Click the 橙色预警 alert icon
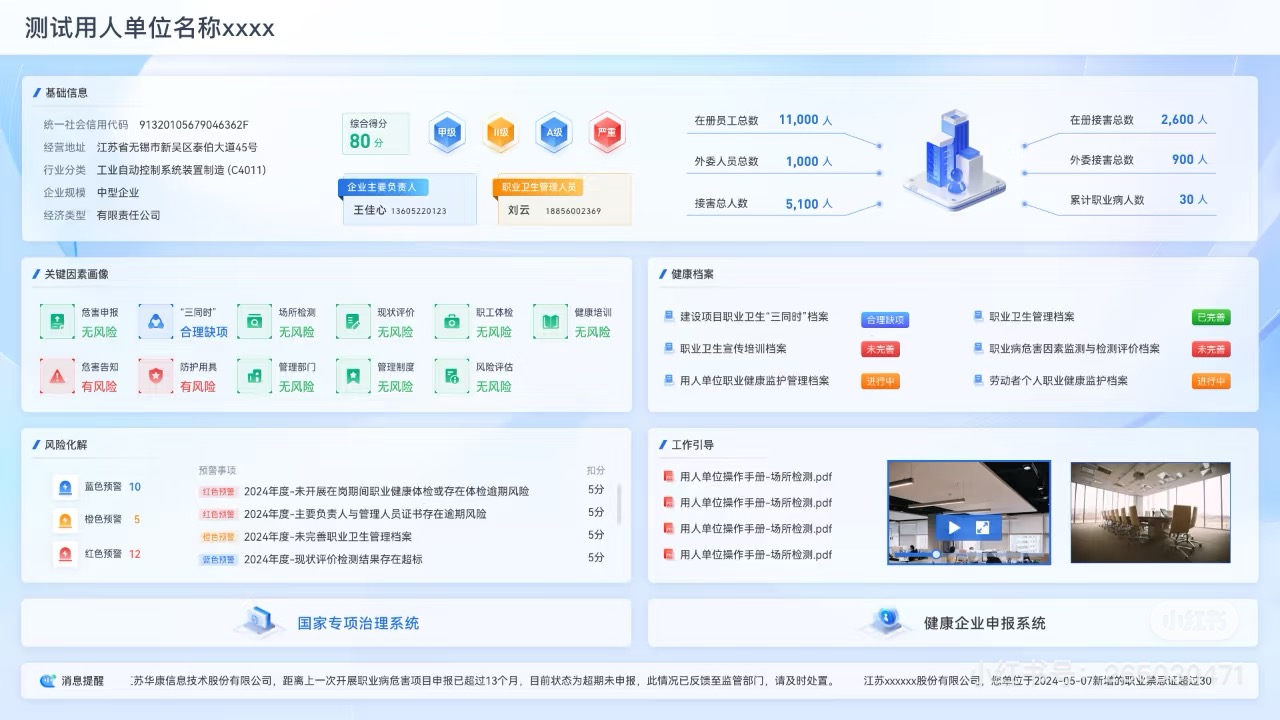Image resolution: width=1280 pixels, height=720 pixels. 65,520
